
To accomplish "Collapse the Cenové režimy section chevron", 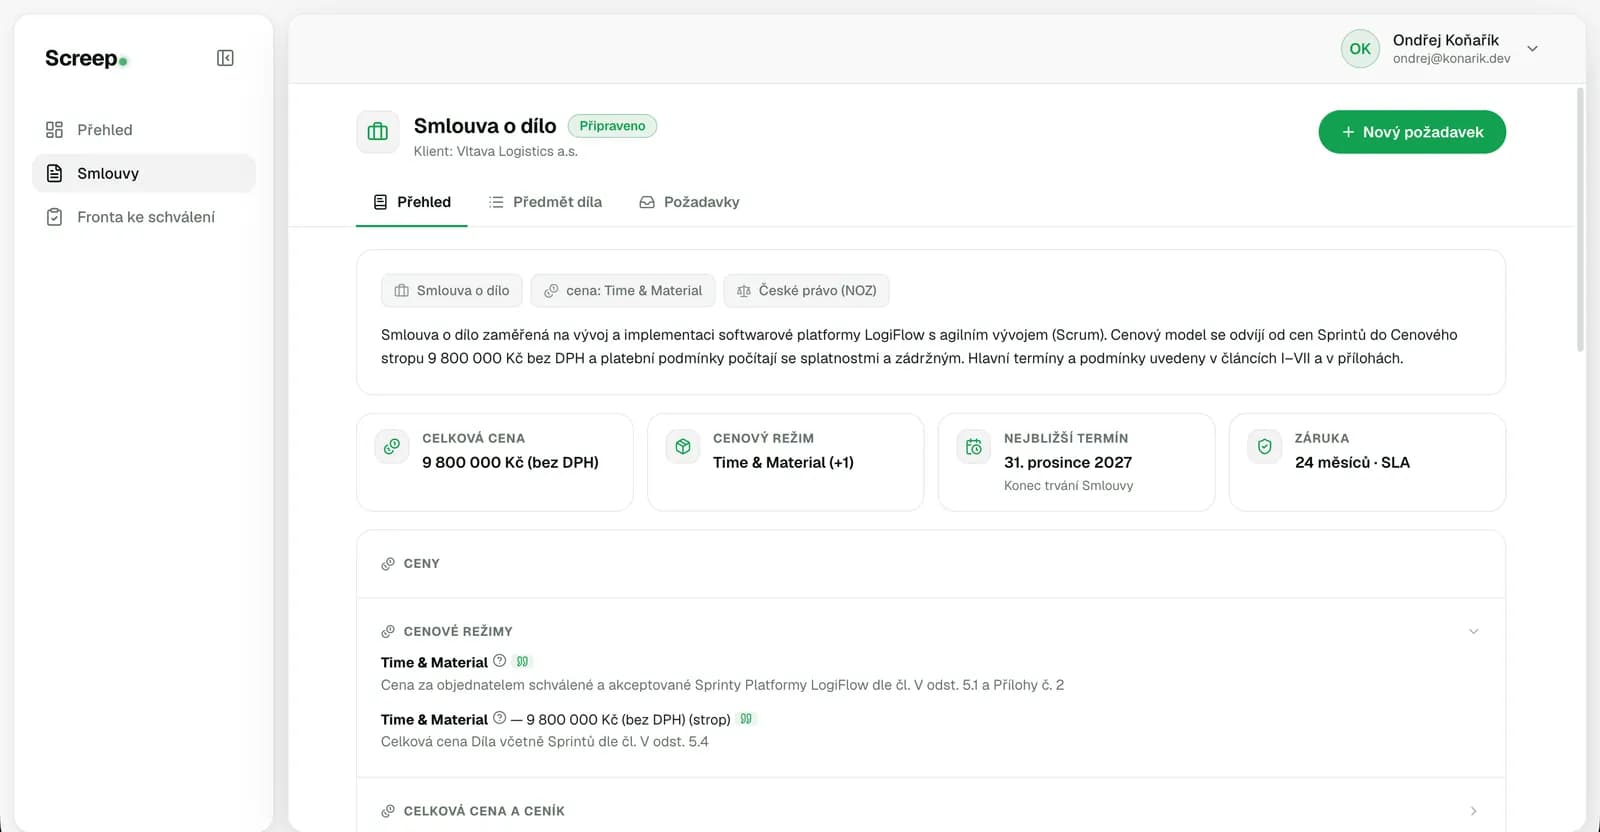I will [1473, 631].
